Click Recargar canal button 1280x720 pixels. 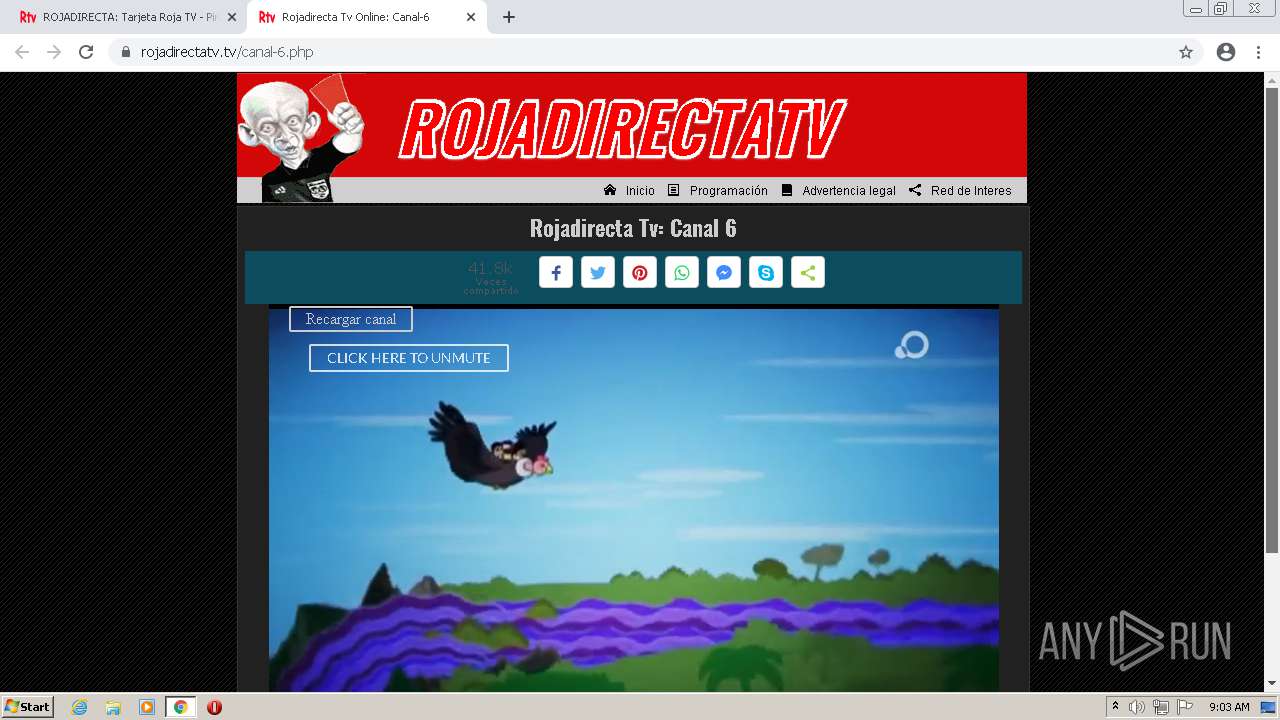tap(351, 319)
